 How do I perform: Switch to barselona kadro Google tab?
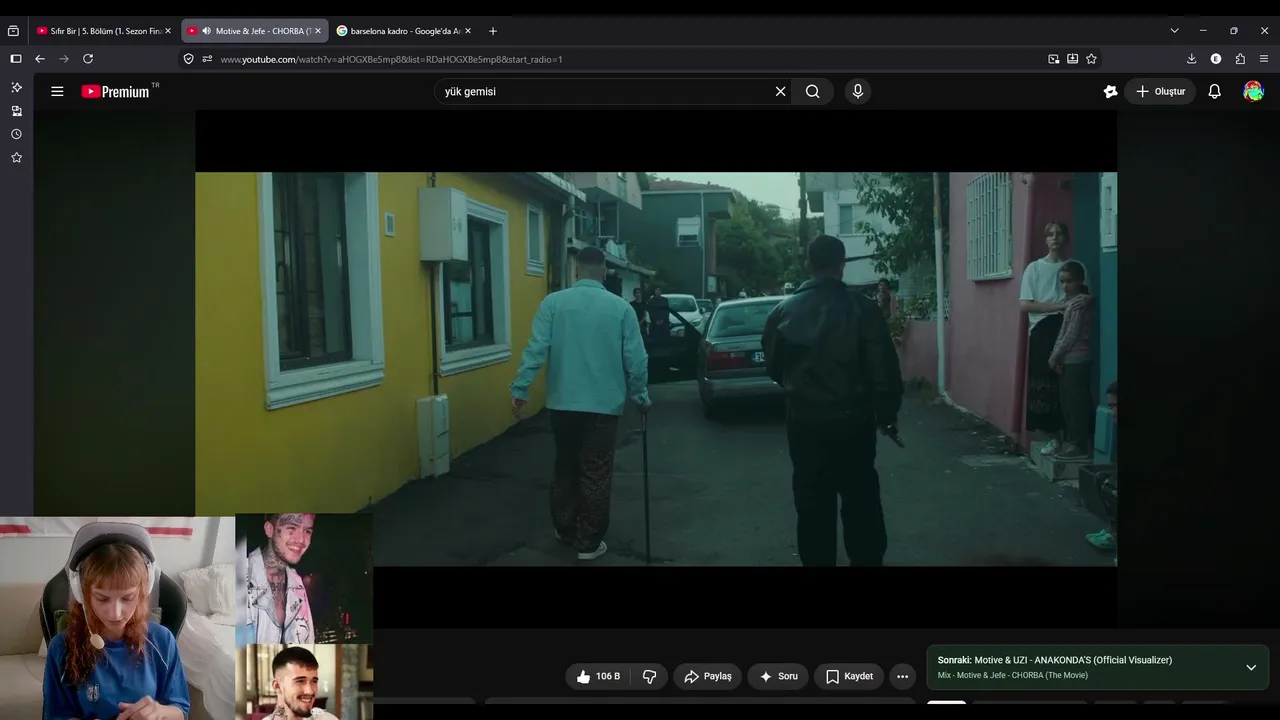[404, 31]
